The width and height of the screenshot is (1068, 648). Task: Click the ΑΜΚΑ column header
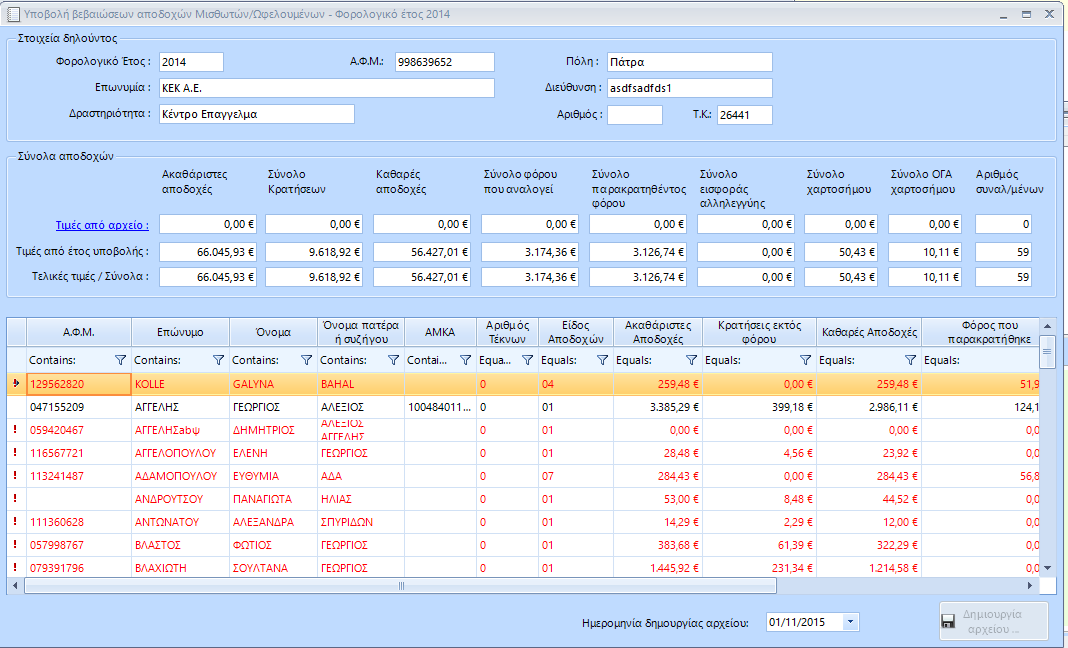(440, 331)
